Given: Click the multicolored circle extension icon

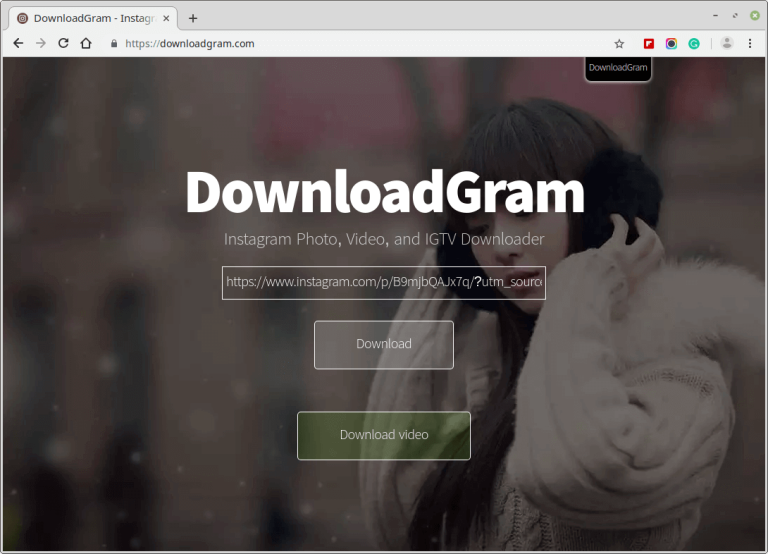Looking at the screenshot, I should pos(671,44).
